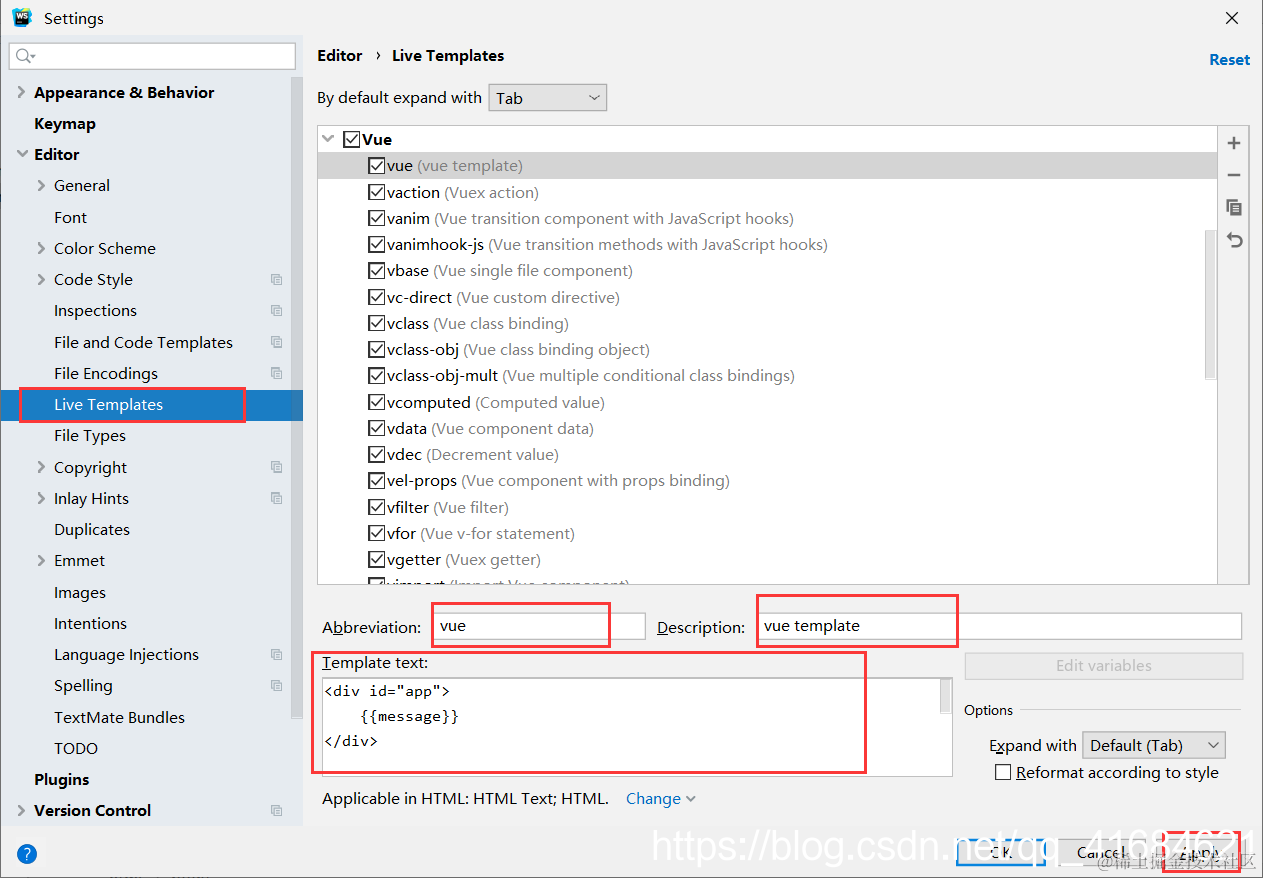Open the By default expand with dropdown
This screenshot has width=1263, height=878.
click(547, 98)
